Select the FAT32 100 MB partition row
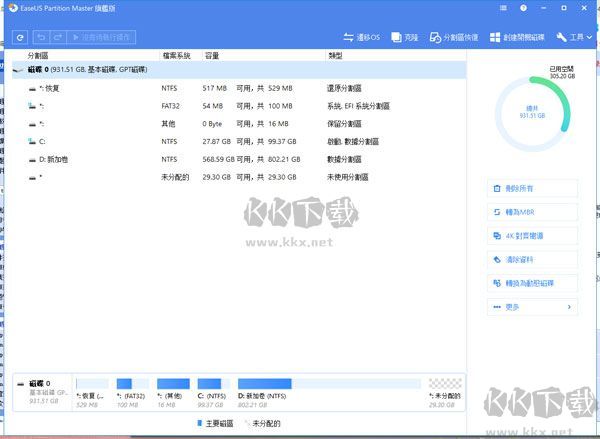The width and height of the screenshot is (600, 439). coord(239,106)
